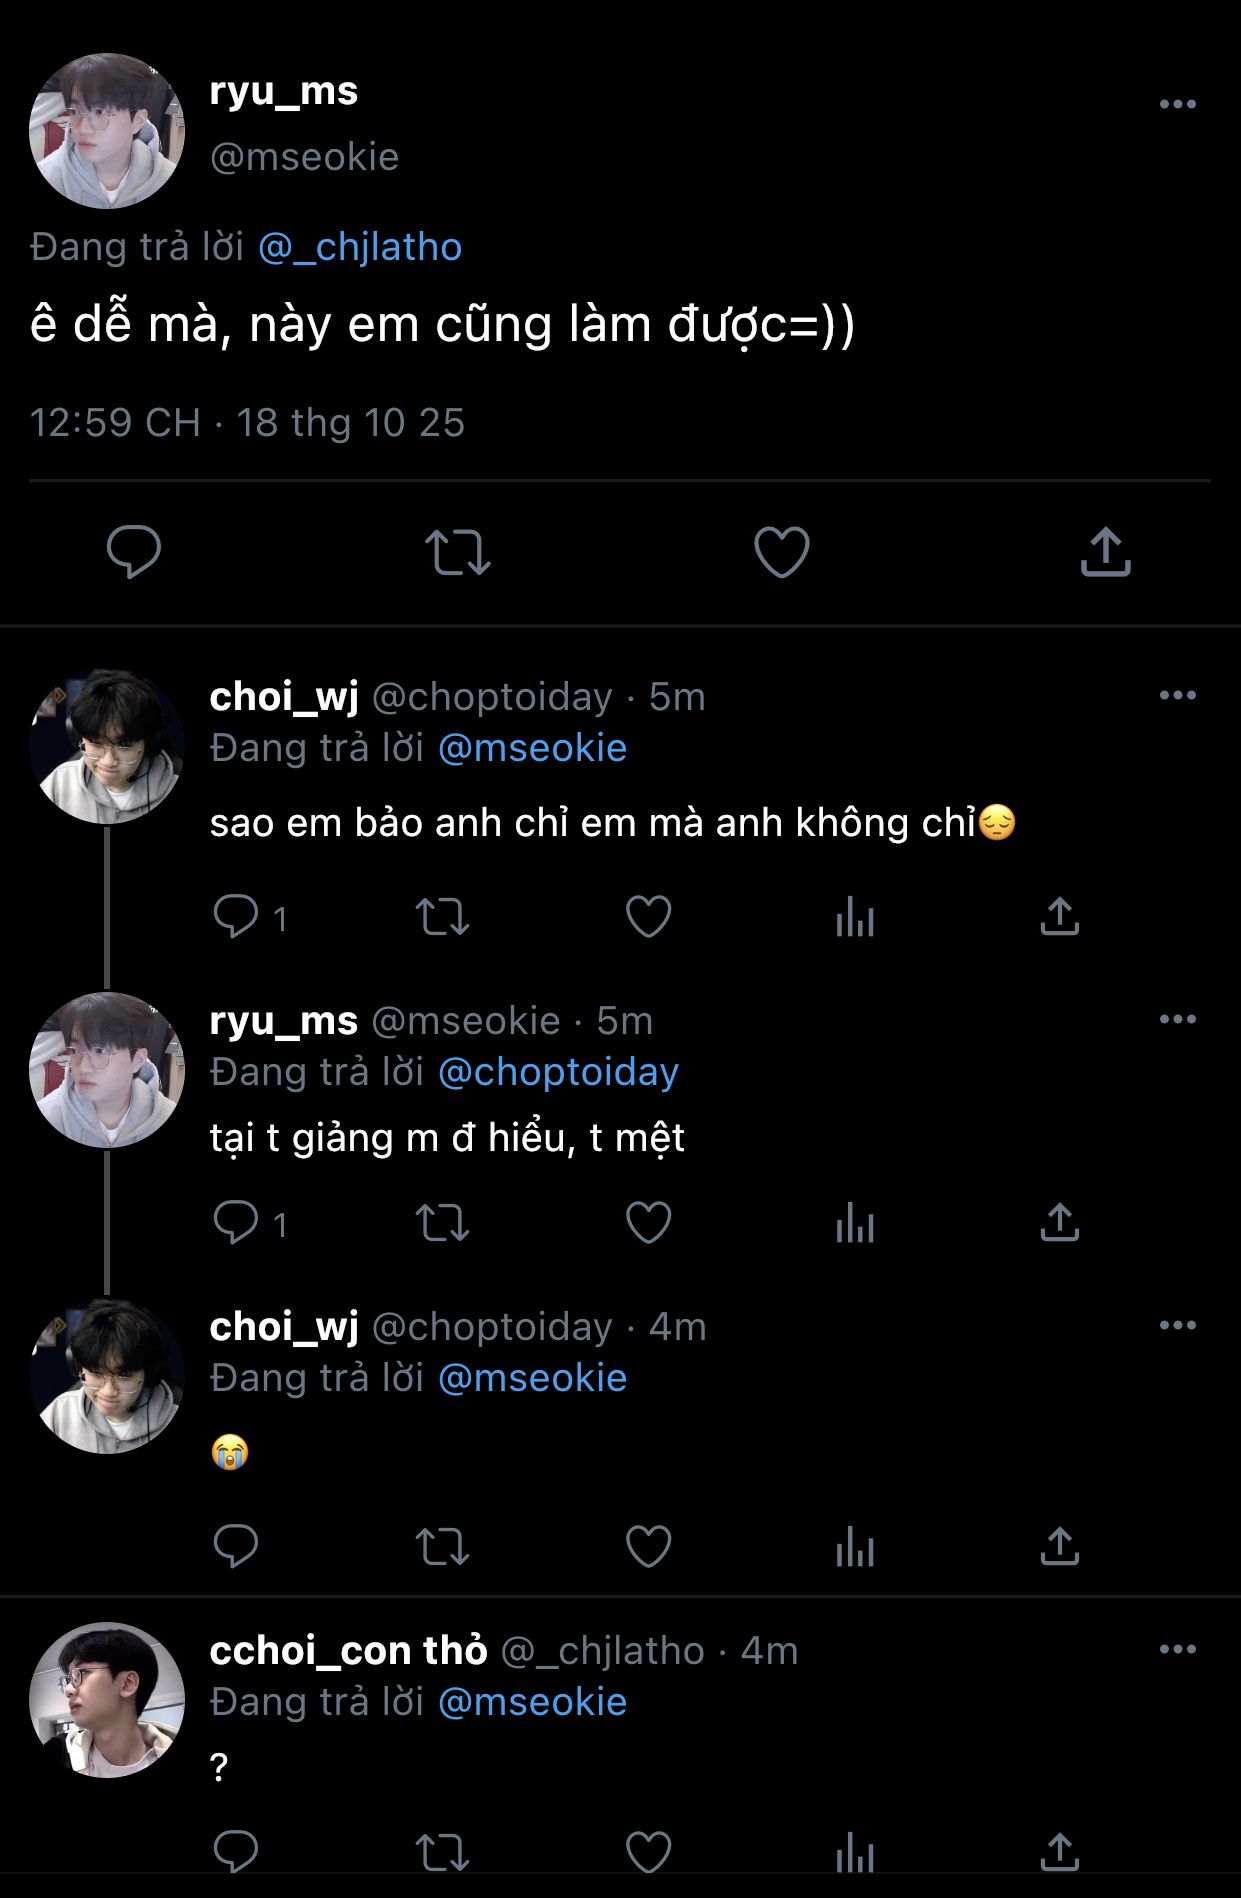
Task: Open more options for main tweet
Action: tap(1177, 104)
